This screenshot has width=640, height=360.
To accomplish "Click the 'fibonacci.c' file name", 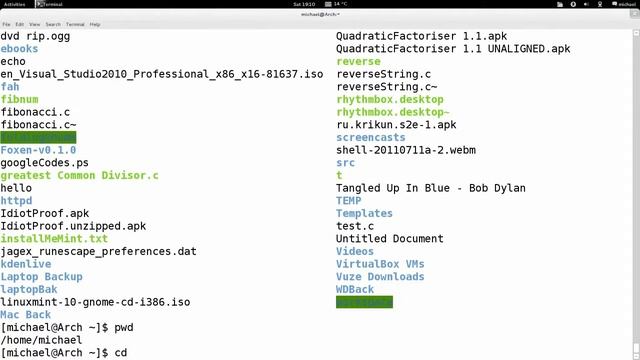I will coord(35,112).
